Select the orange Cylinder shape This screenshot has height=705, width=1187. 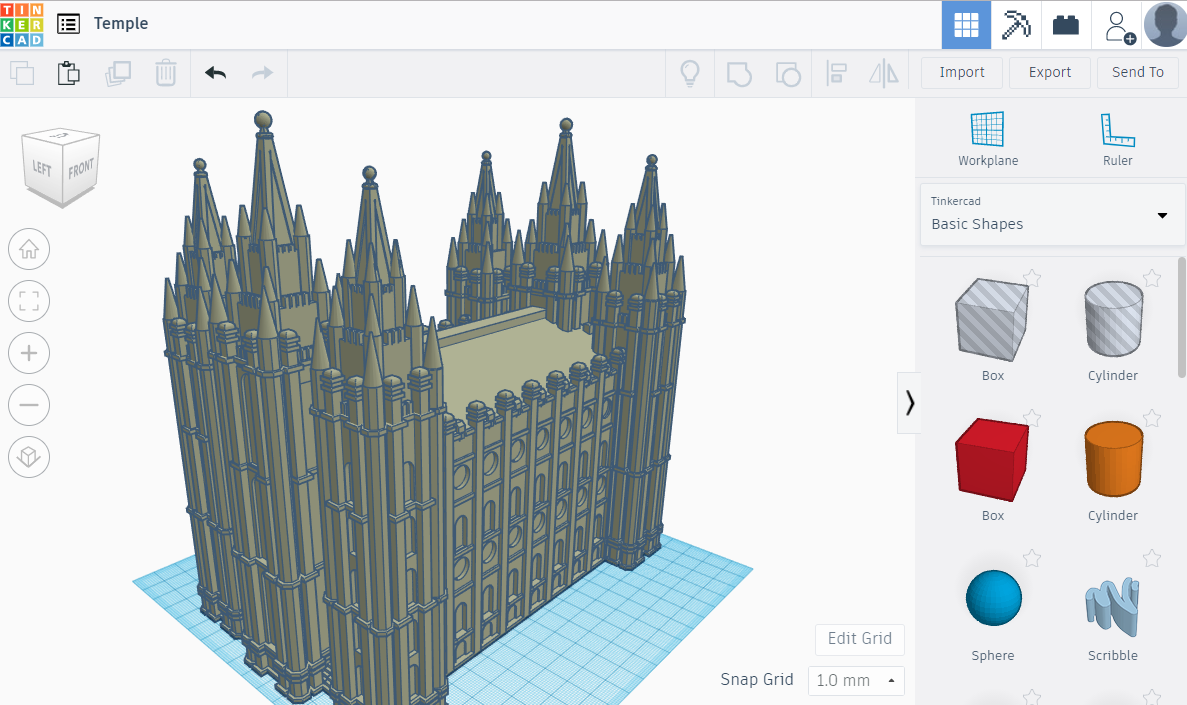click(1113, 460)
